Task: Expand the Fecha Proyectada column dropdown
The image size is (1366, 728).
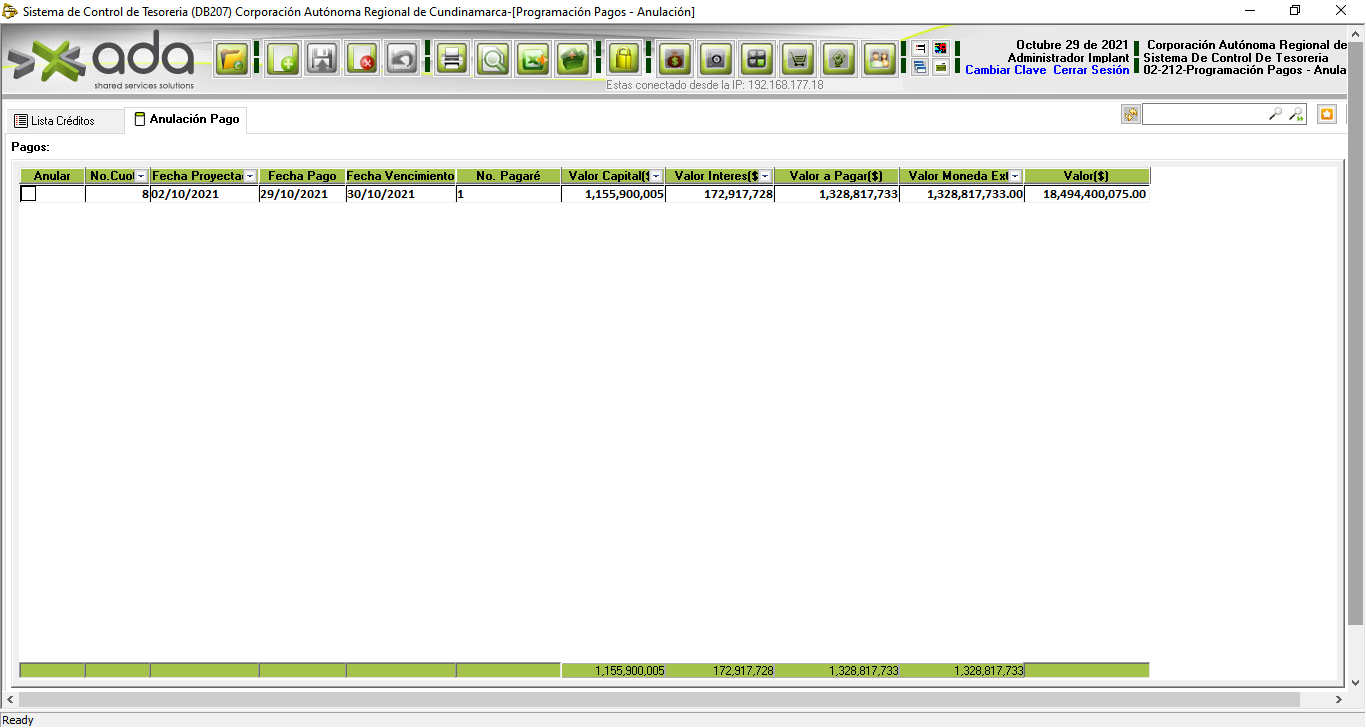Action: [x=250, y=176]
